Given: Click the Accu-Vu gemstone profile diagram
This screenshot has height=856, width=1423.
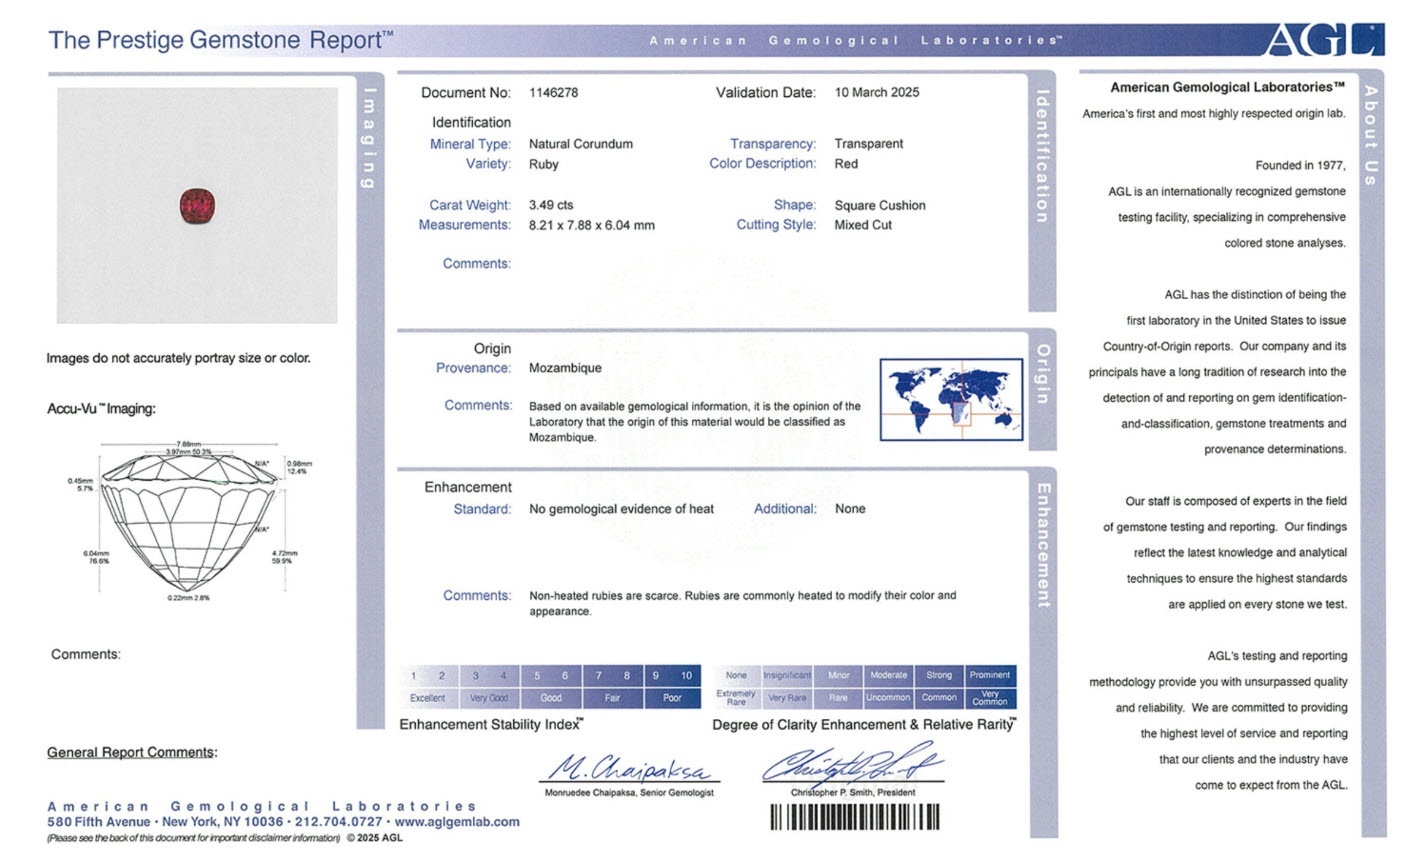Looking at the screenshot, I should click(x=189, y=518).
